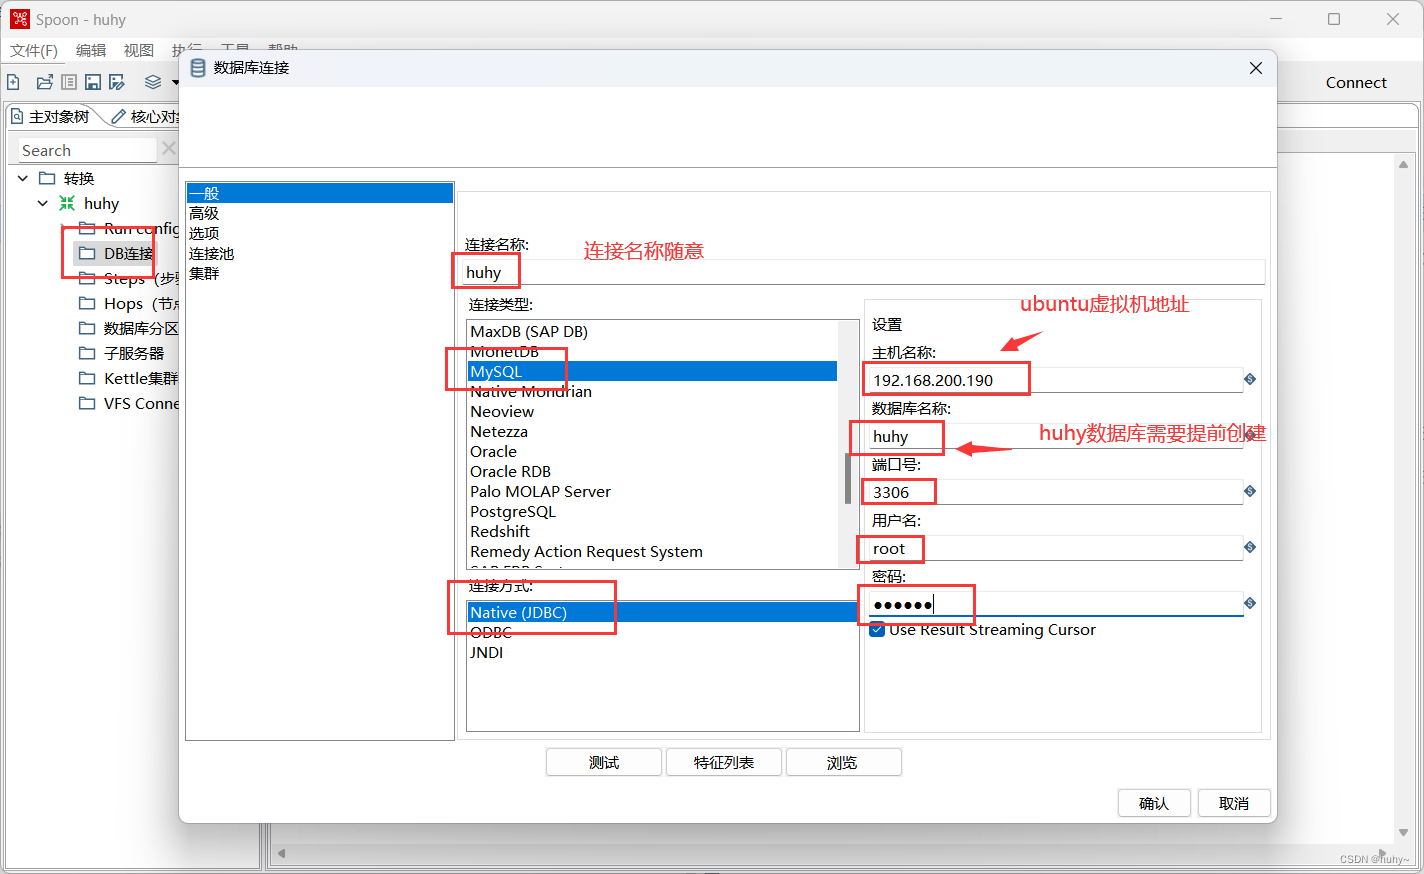This screenshot has width=1424, height=874.
Task: Click inside the 端口号 input field
Action: 1054,492
